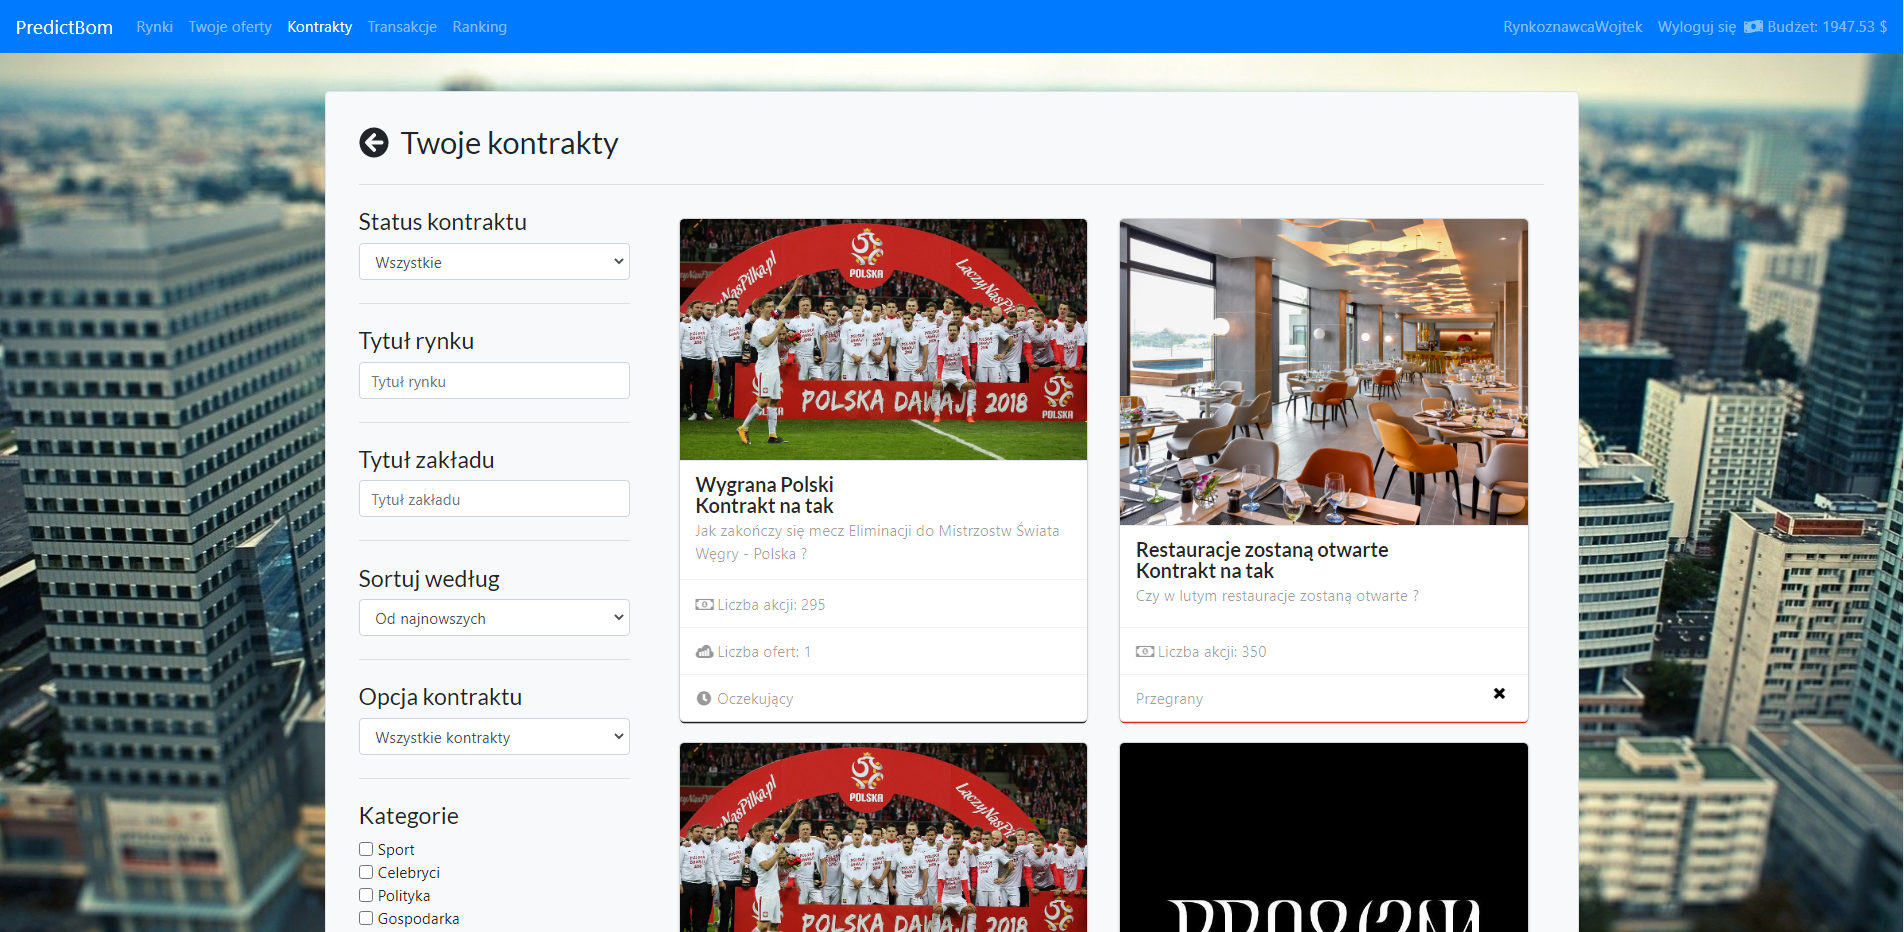
Task: Click the shares icon beside Liczba akcji: 350
Action: pos(1145,652)
